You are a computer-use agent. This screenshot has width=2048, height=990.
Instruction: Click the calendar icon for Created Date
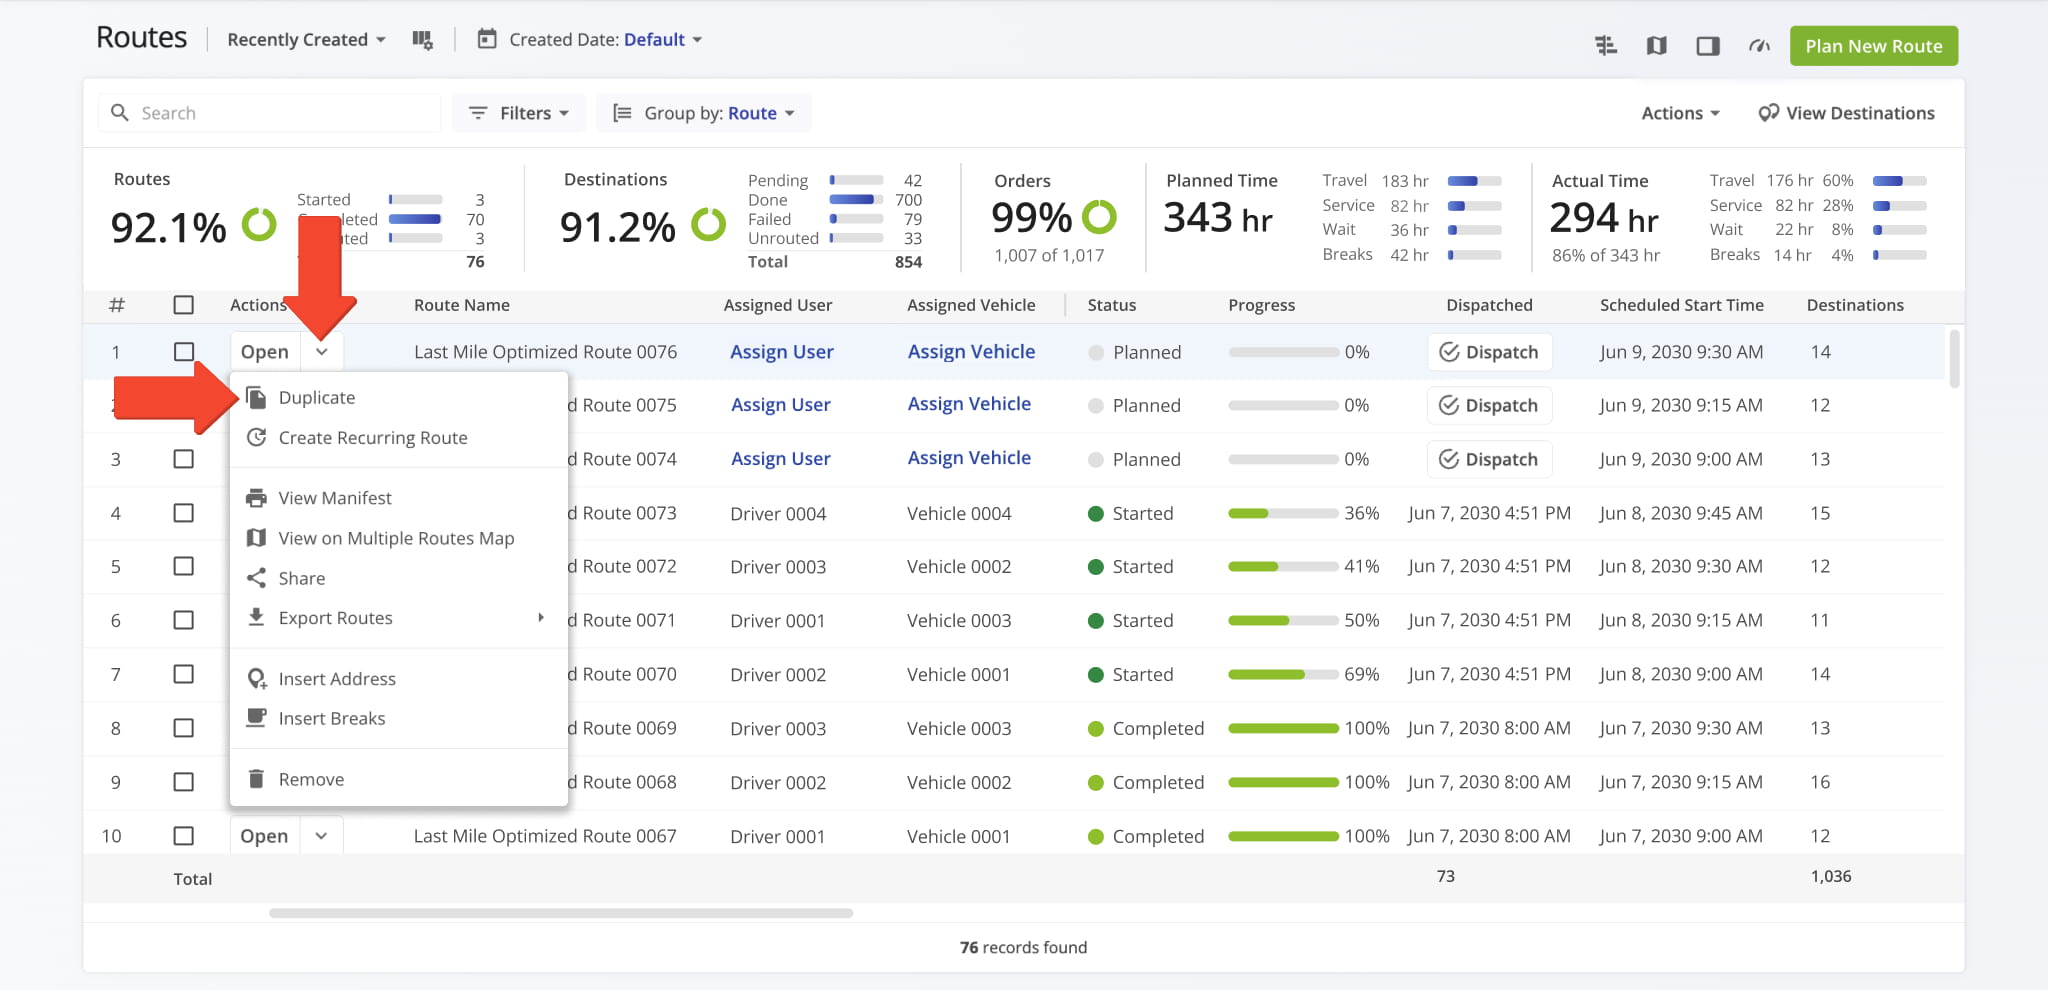pyautogui.click(x=487, y=40)
